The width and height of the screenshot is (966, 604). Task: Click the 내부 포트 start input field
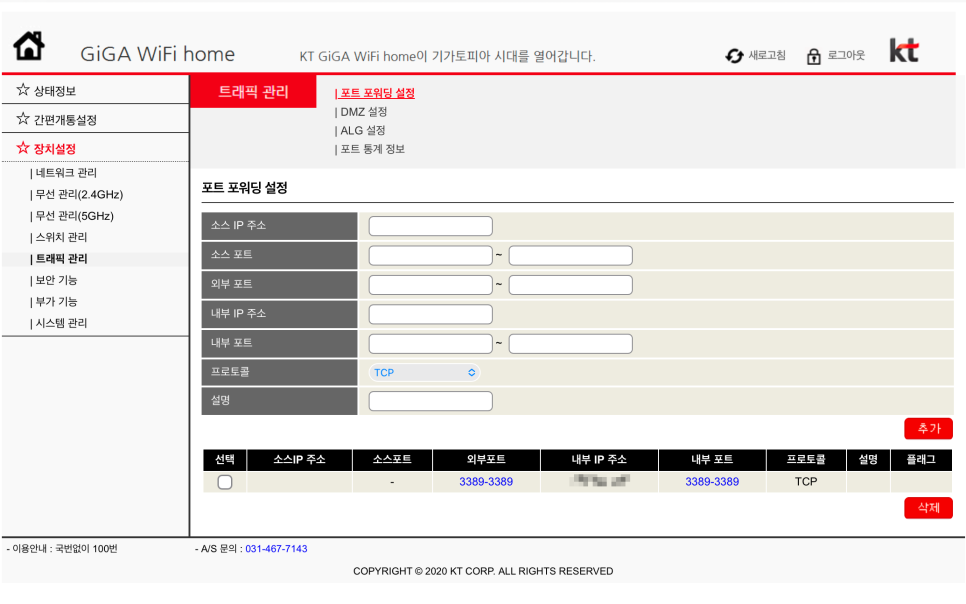click(431, 344)
